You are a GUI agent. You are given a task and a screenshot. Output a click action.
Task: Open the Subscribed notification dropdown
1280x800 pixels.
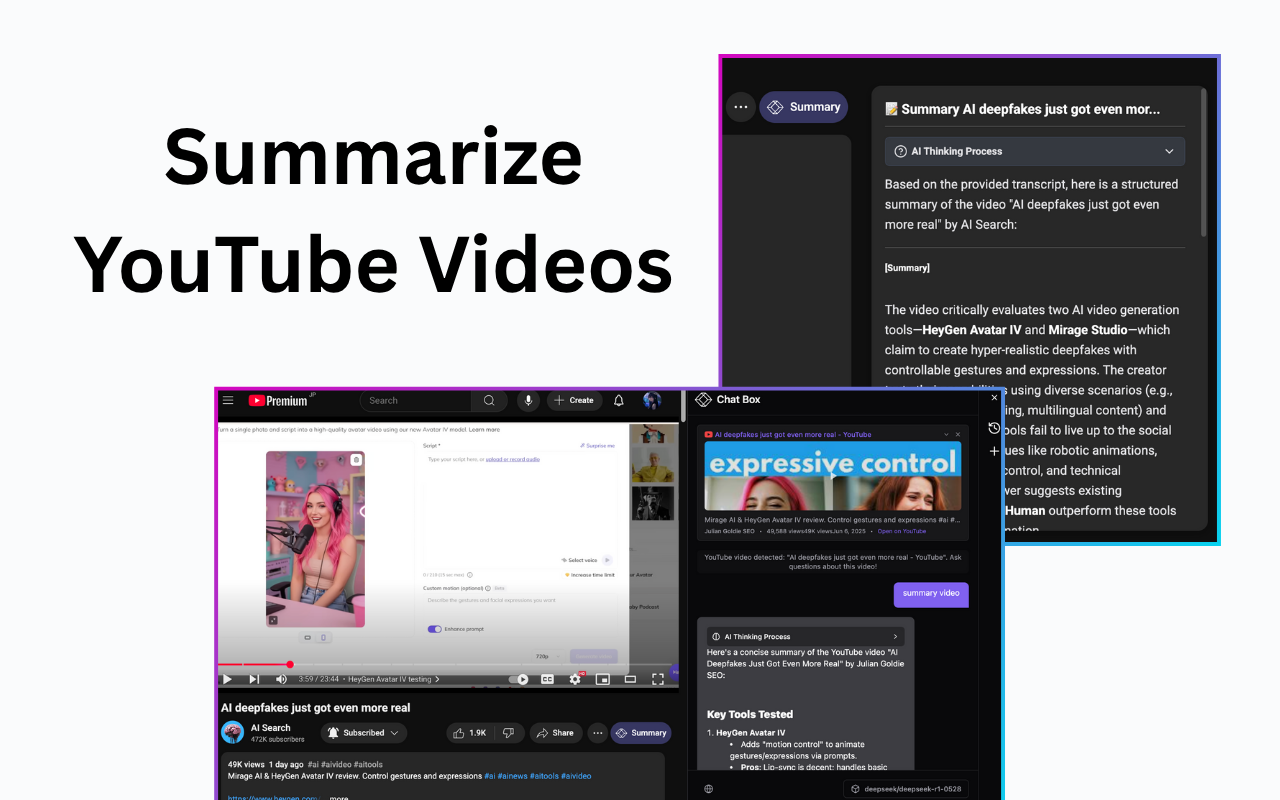(364, 733)
